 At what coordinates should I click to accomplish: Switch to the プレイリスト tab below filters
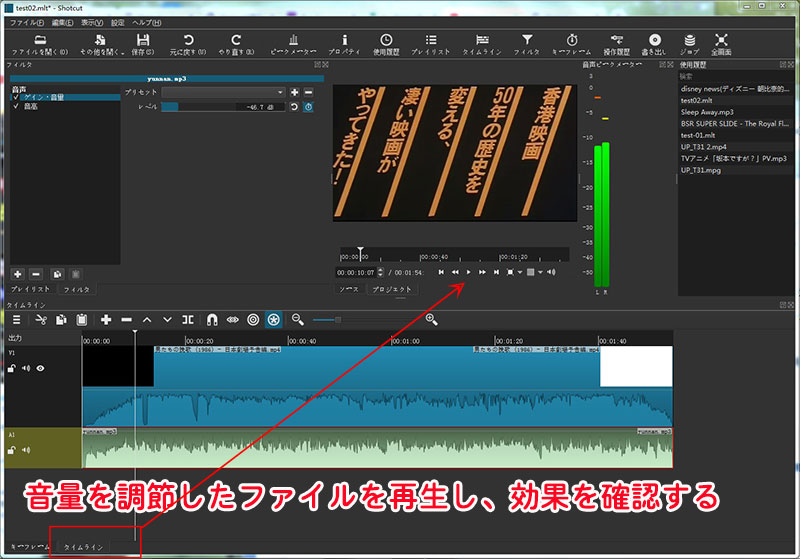(31, 289)
